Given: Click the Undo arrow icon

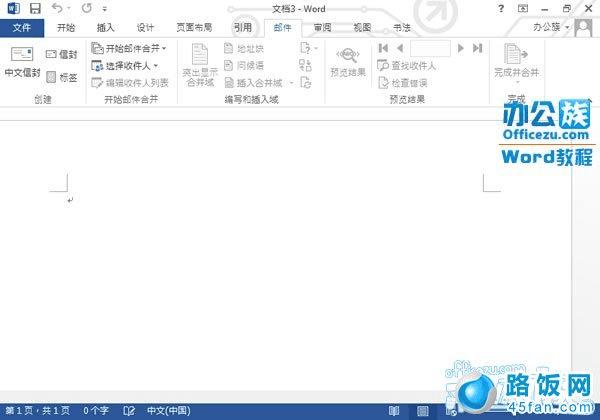Looking at the screenshot, I should click(57, 8).
